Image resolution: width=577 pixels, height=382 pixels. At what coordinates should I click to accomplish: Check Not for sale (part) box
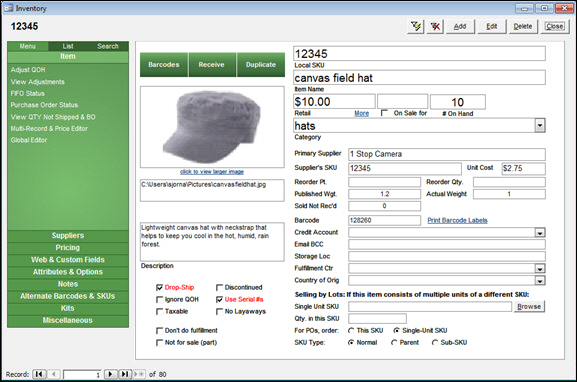[159, 343]
